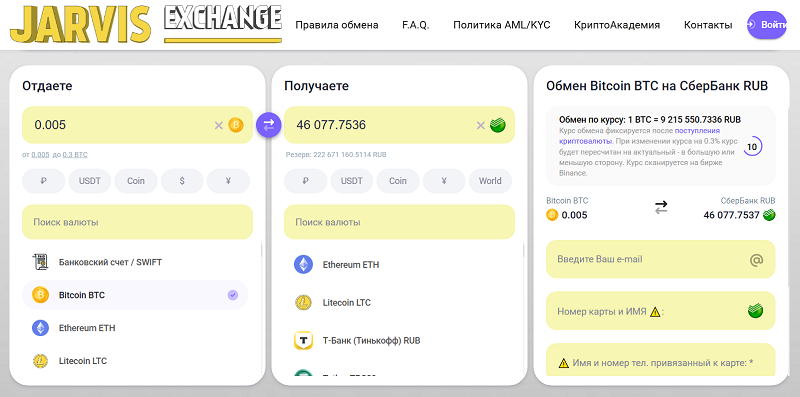Click the @ icon in e-mail field

pyautogui.click(x=756, y=260)
